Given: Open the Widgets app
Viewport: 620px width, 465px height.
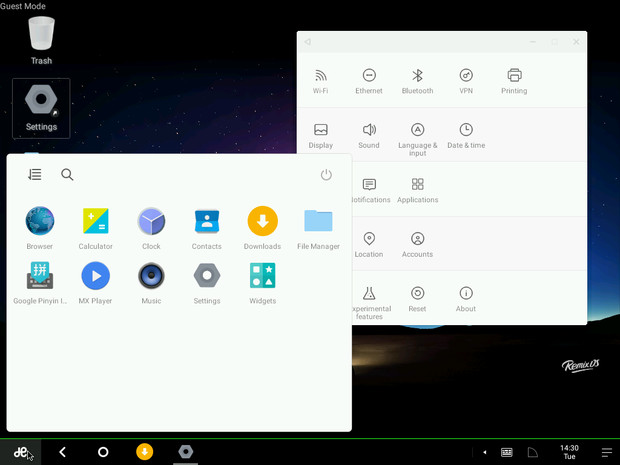Looking at the screenshot, I should tap(262, 275).
